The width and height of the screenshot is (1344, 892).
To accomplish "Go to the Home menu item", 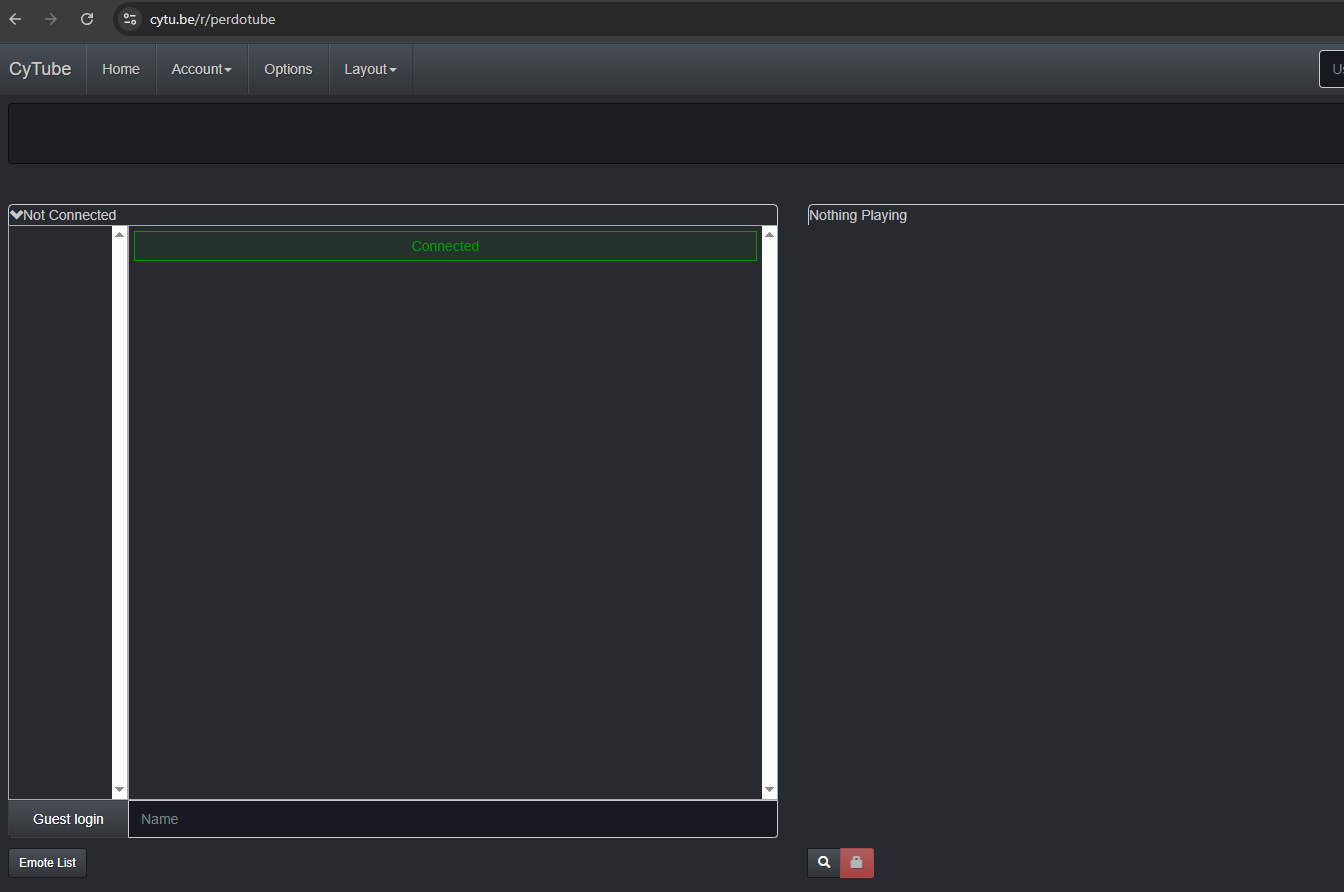I will pos(121,69).
